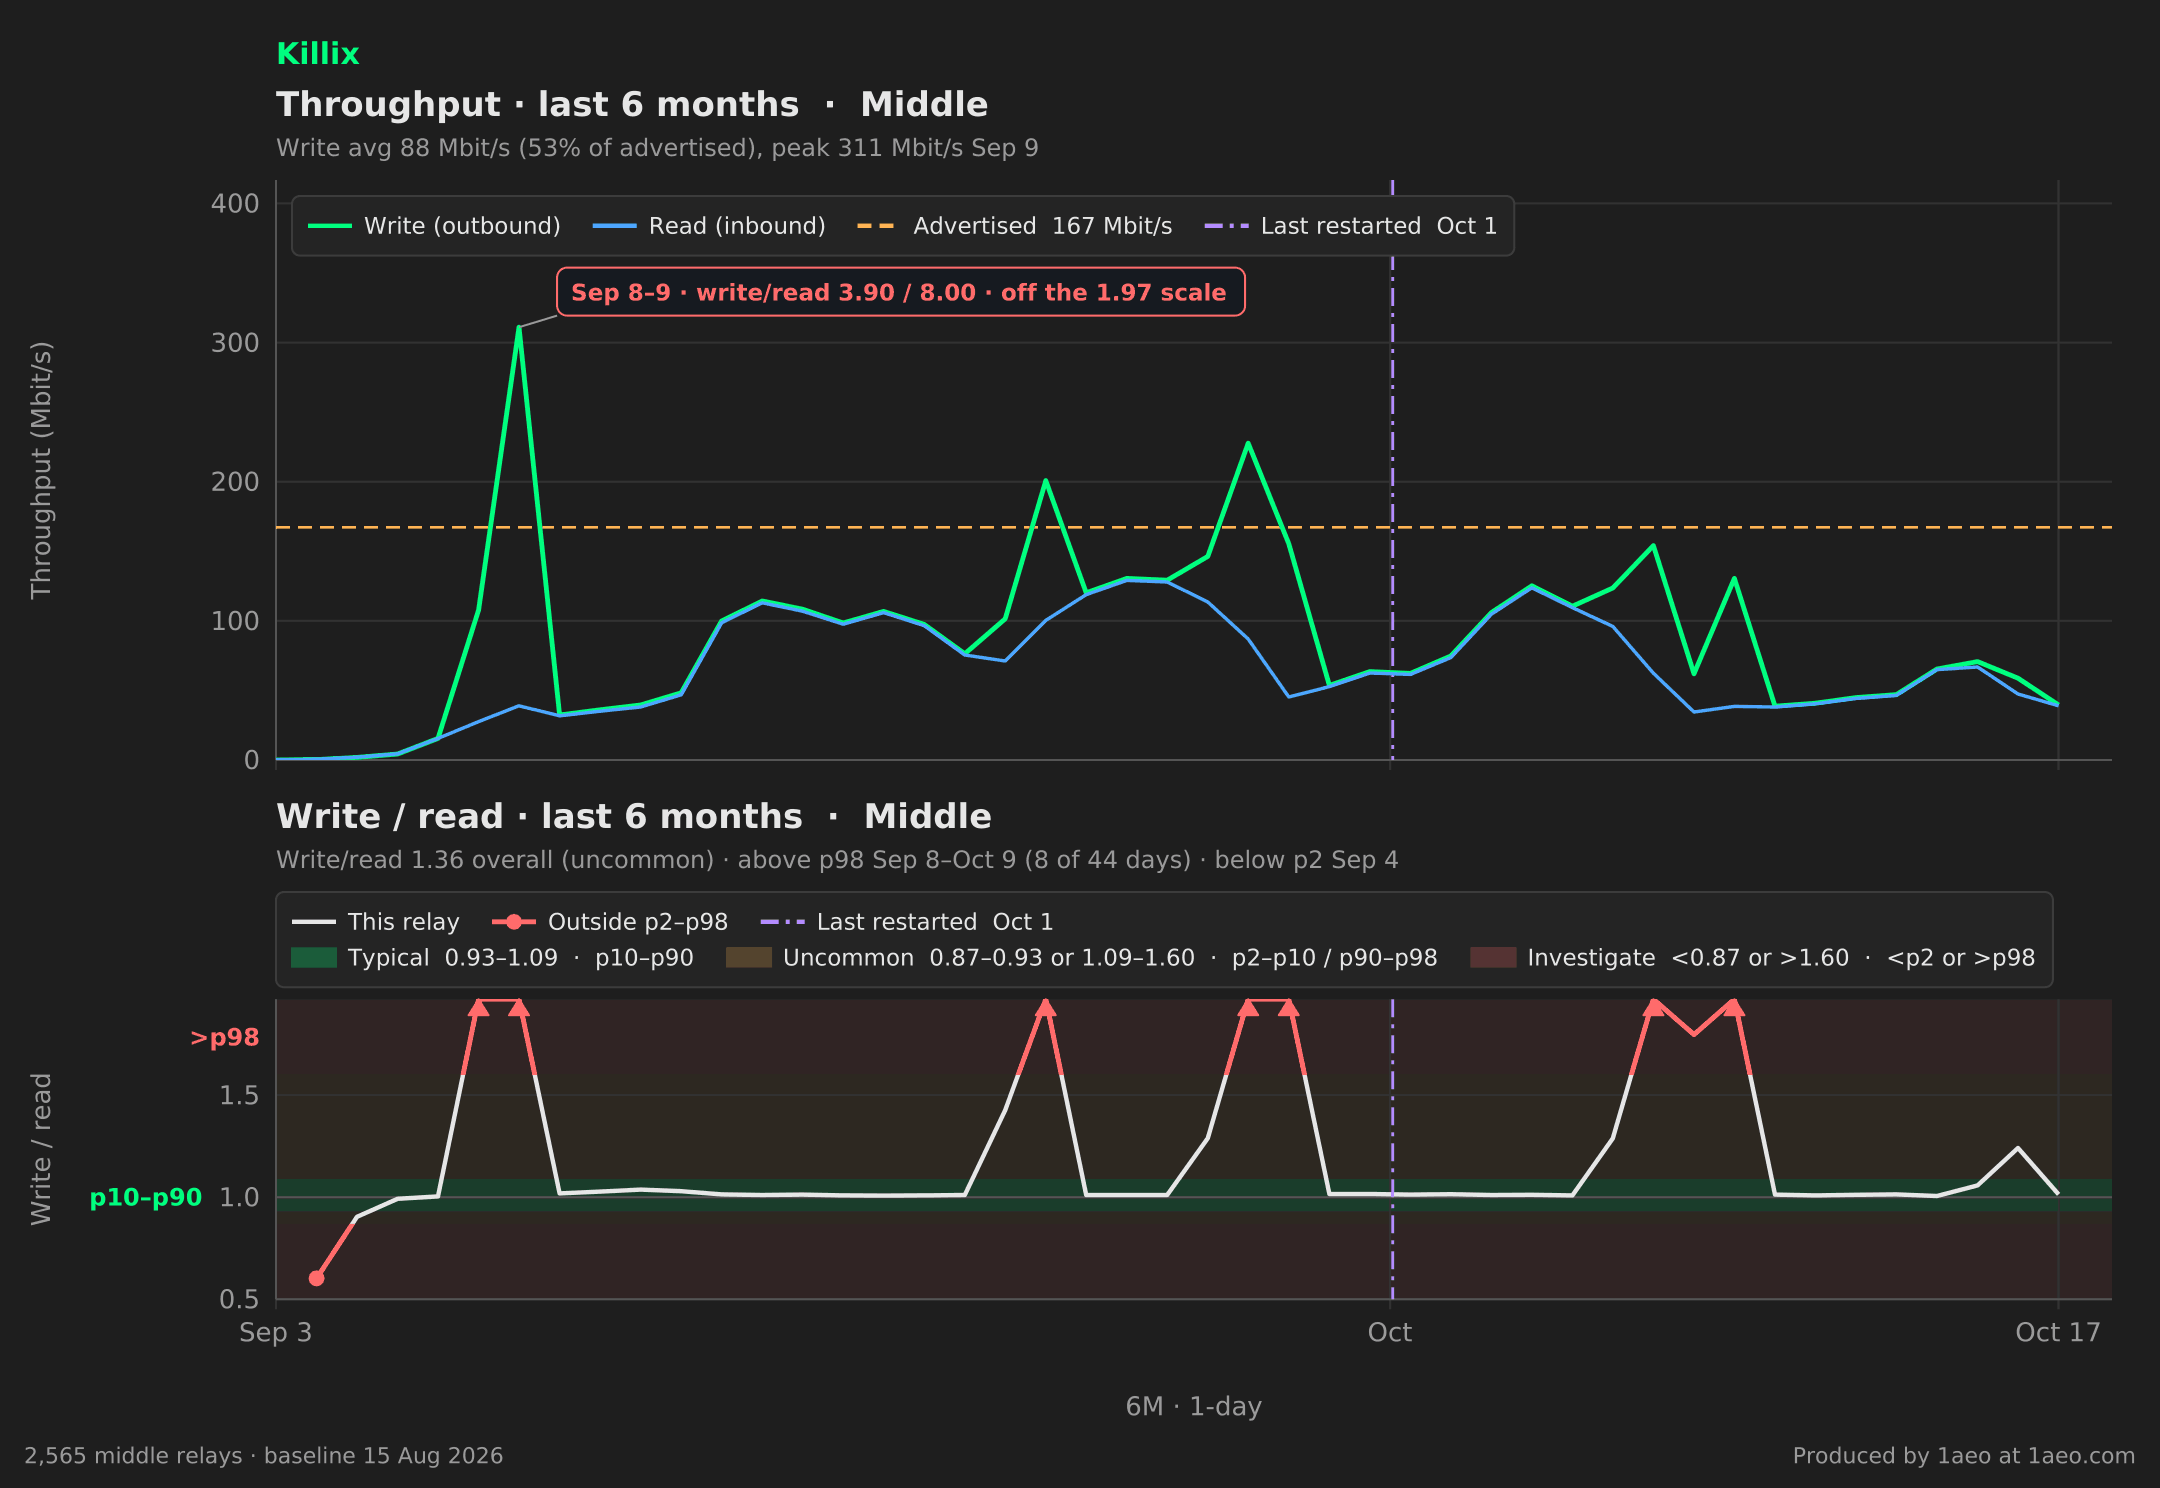Screen dimensions: 2160x1488
Task: Click the Killix relay name
Action: click(317, 54)
